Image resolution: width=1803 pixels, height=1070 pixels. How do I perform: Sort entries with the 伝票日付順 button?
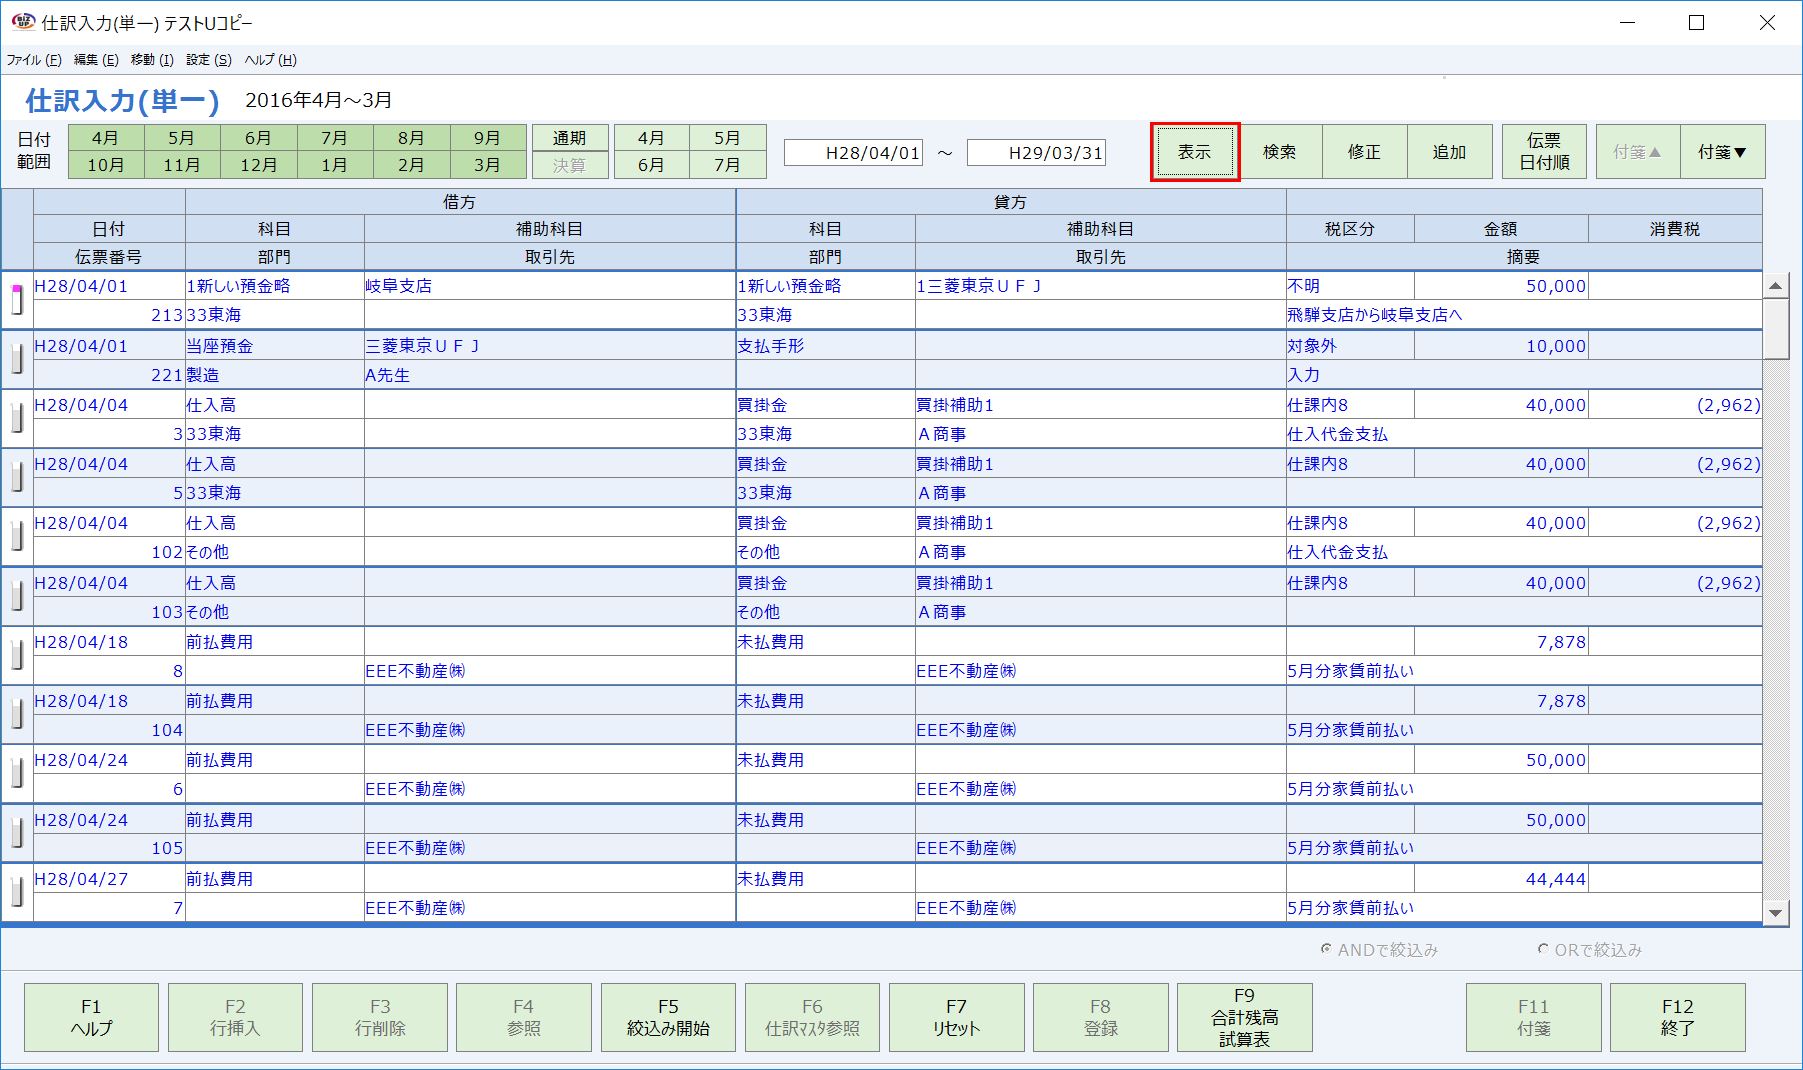1543,151
